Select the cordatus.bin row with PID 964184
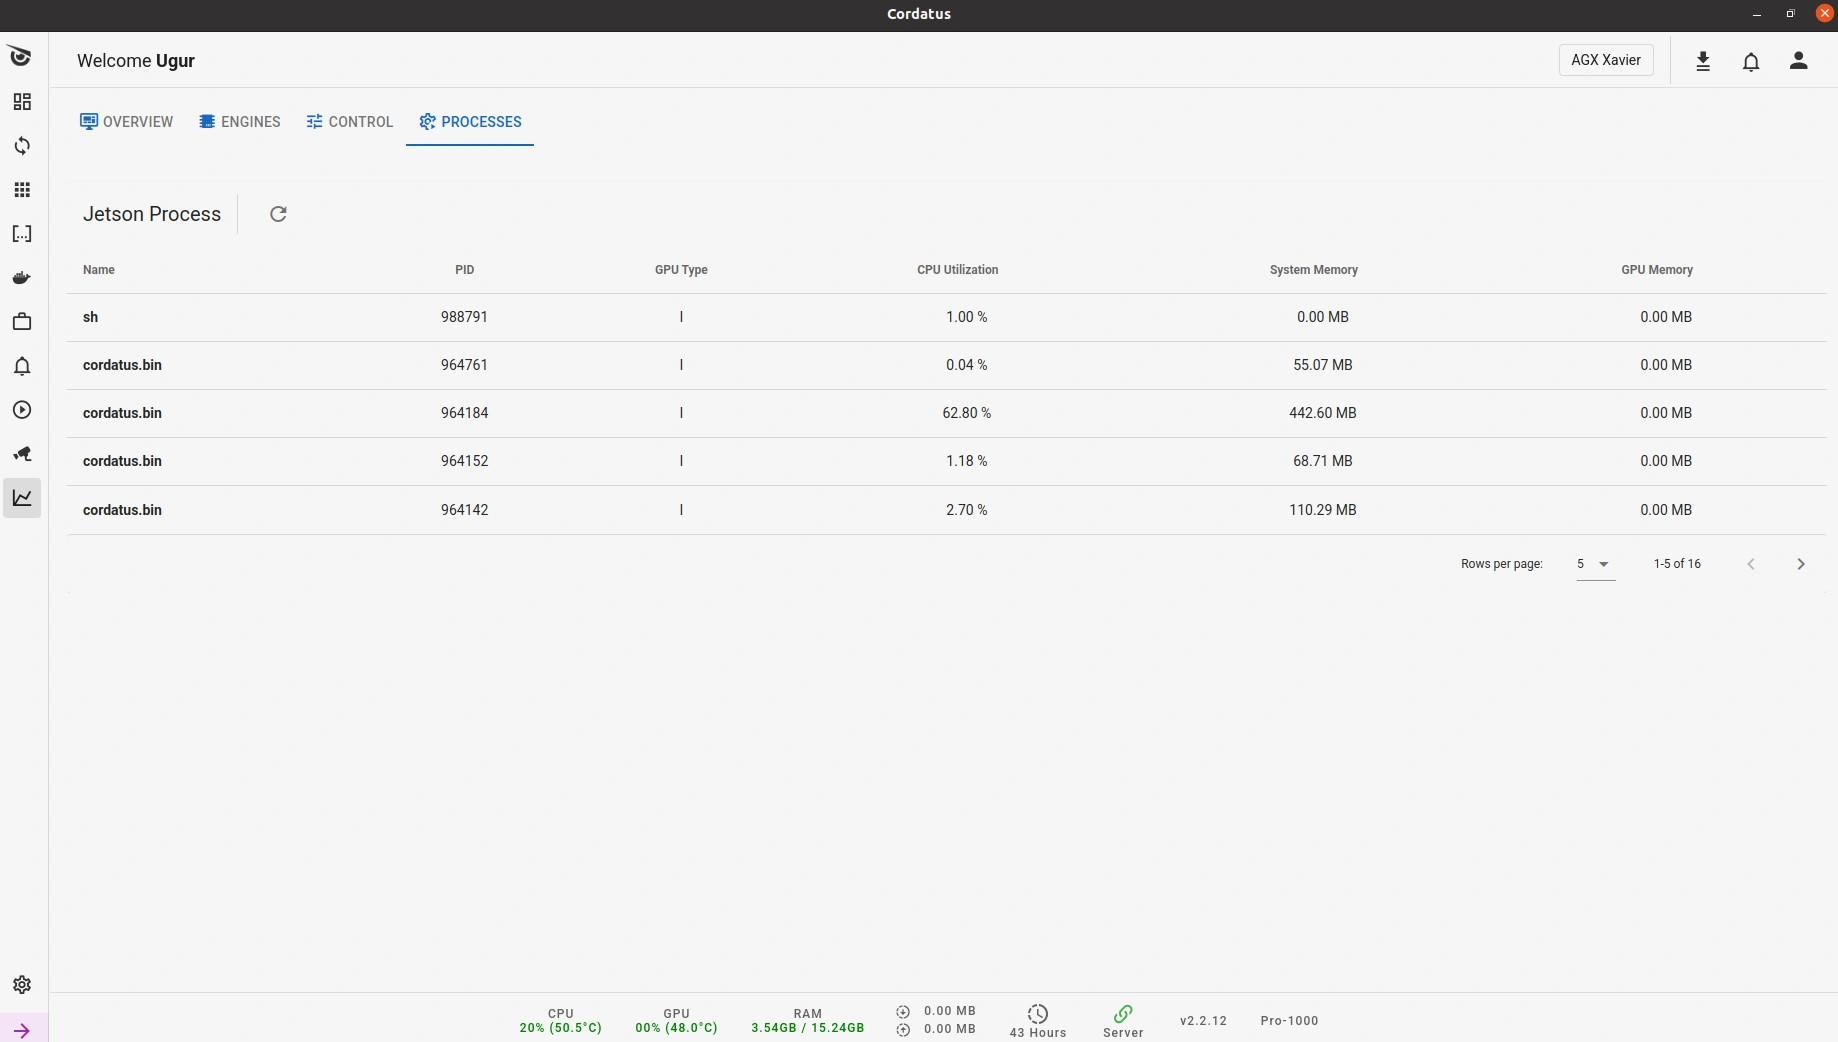The image size is (1838, 1042). pyautogui.click(x=122, y=413)
